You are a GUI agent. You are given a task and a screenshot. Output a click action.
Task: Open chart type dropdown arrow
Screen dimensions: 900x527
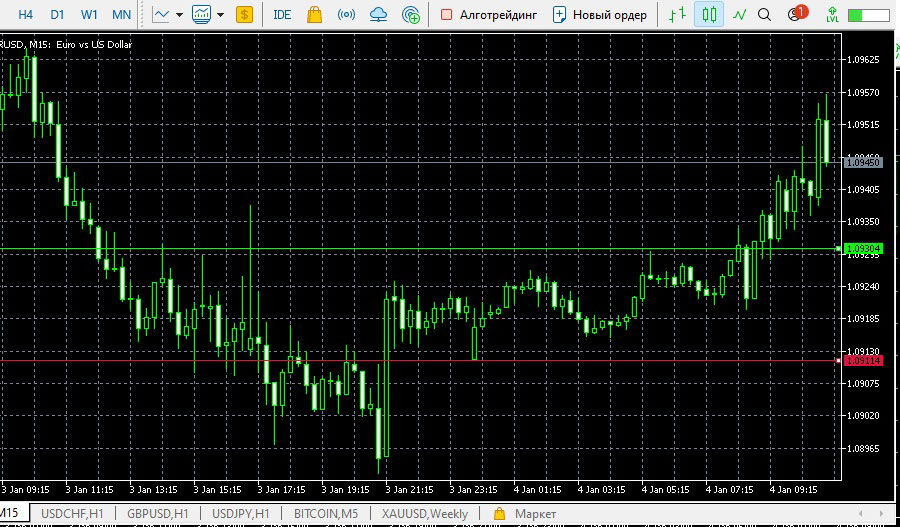click(179, 15)
